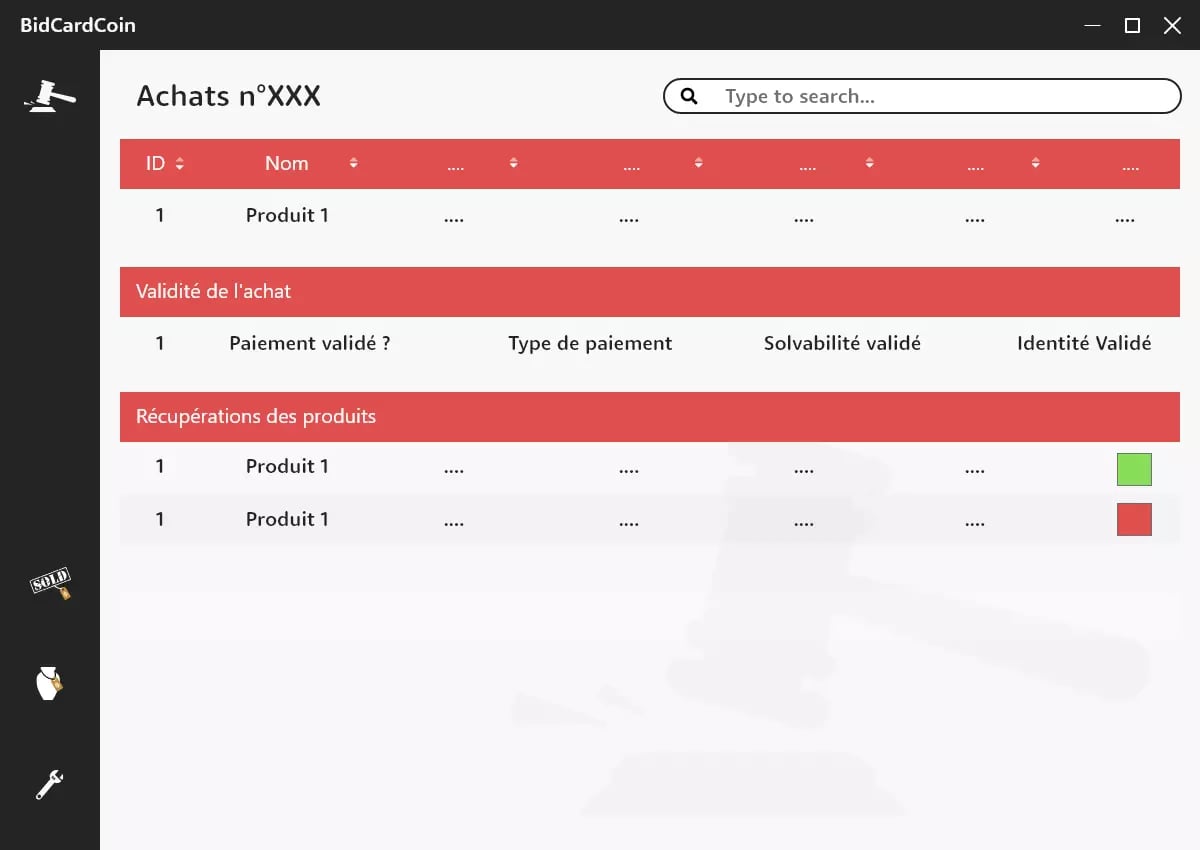Sort table by Nom column arrows
1200x850 pixels.
click(x=353, y=164)
